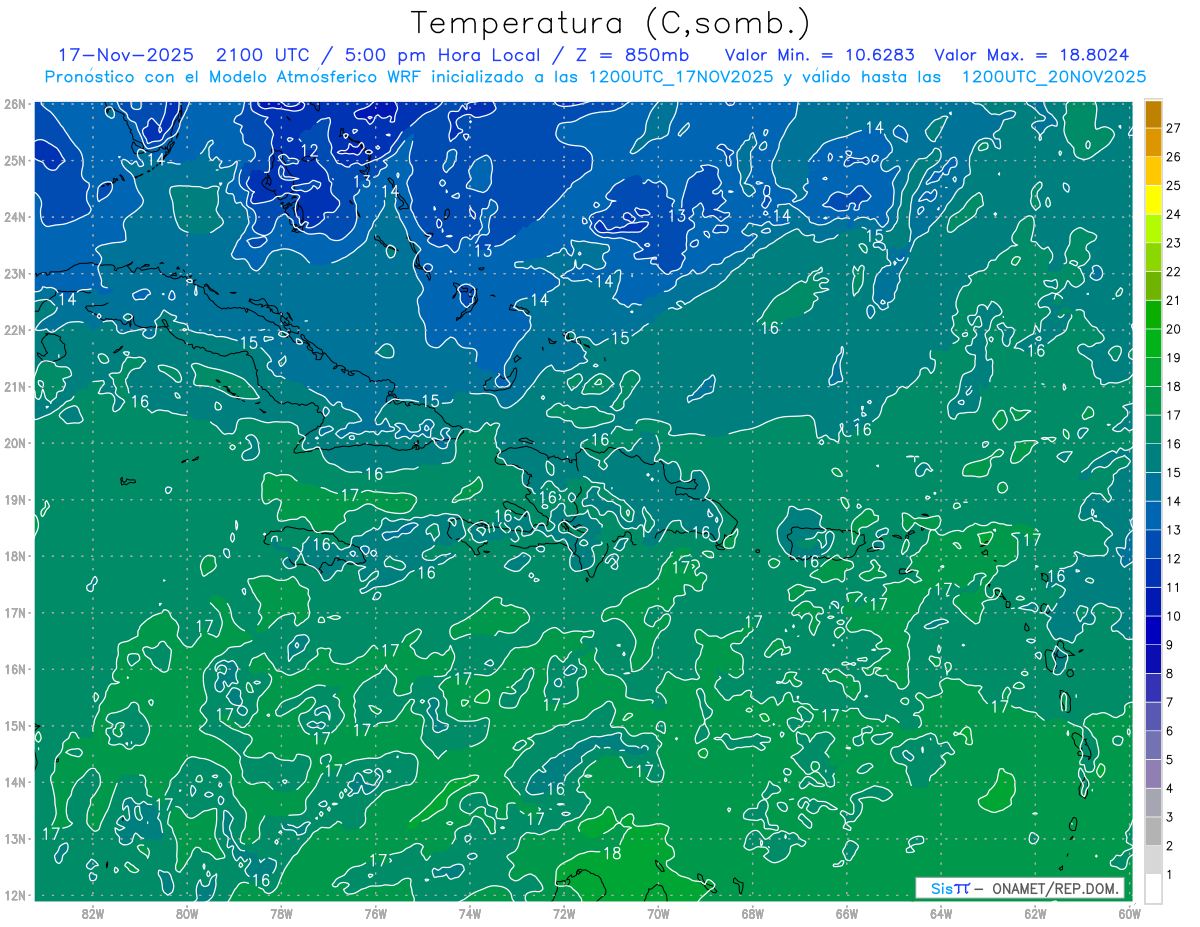Click the "19N" latitude axis label
The image size is (1200, 927).
tap(14, 499)
